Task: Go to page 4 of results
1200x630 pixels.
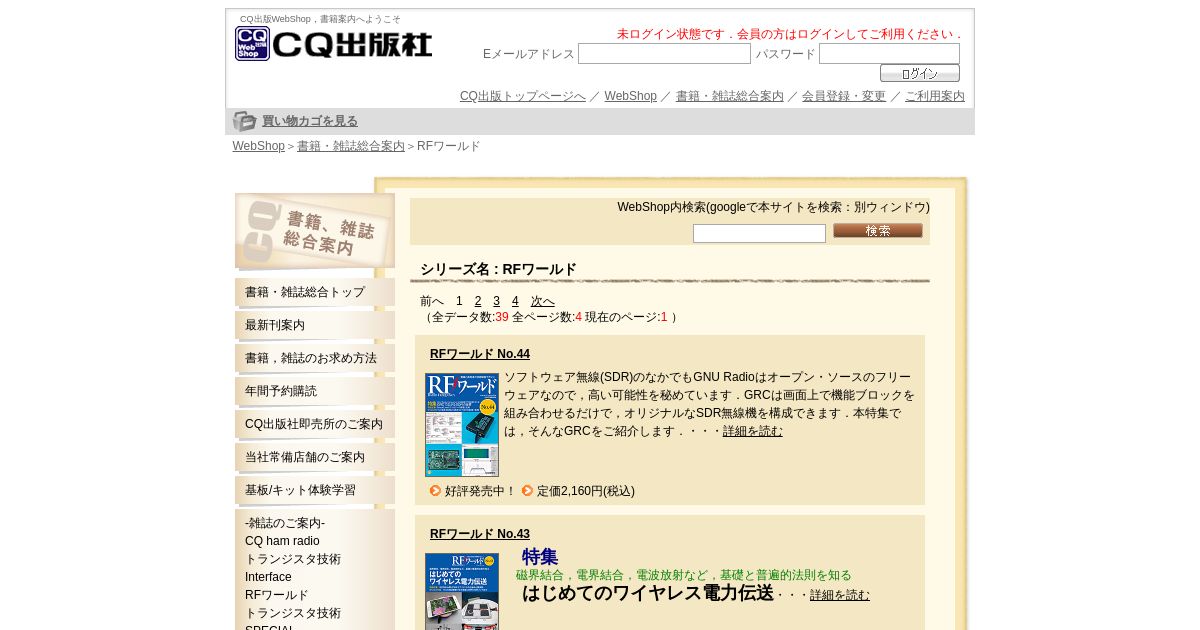Action: pyautogui.click(x=515, y=301)
